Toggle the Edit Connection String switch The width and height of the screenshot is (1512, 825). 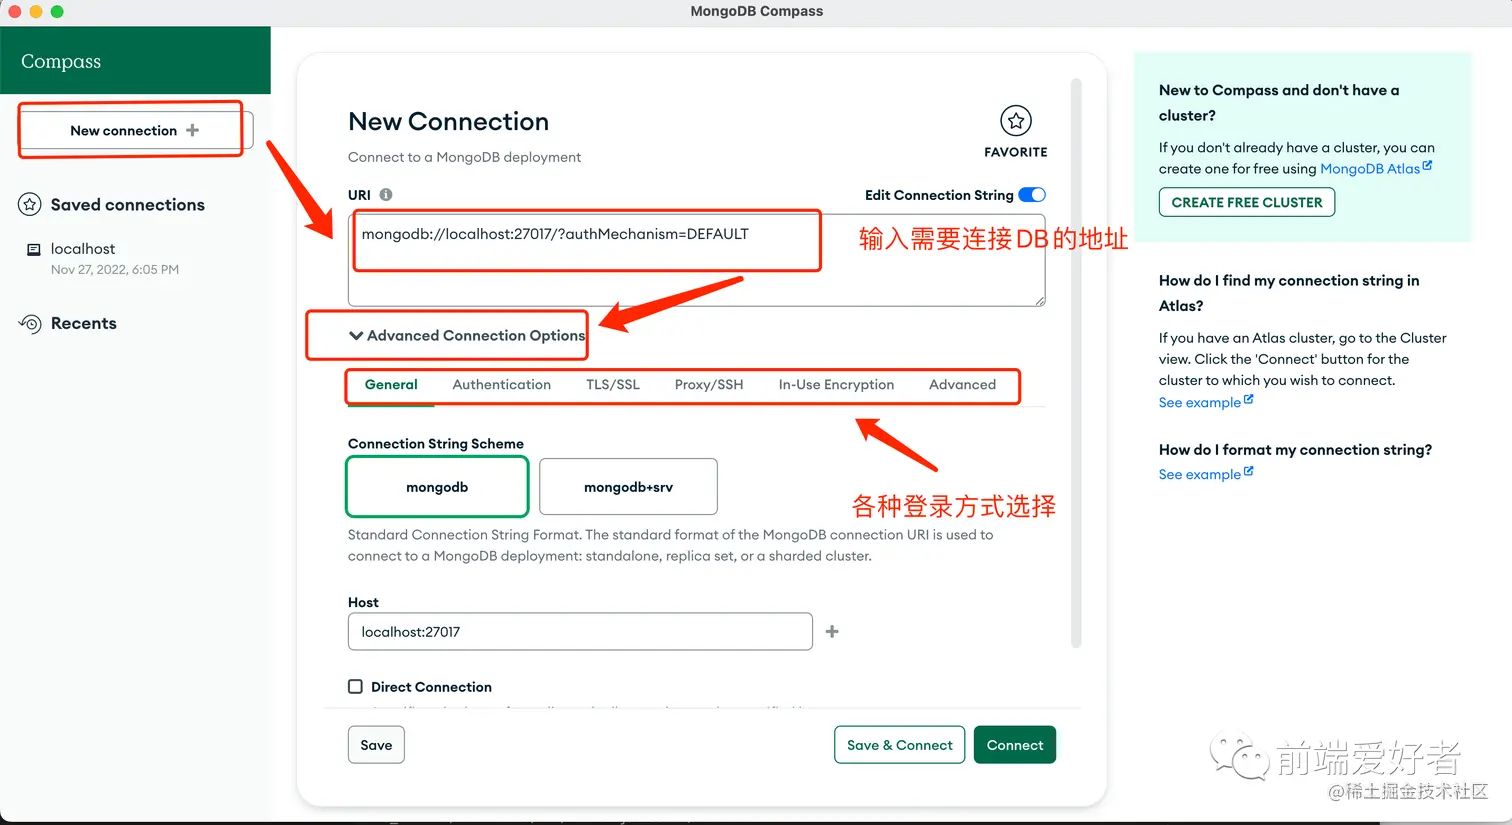point(1032,195)
